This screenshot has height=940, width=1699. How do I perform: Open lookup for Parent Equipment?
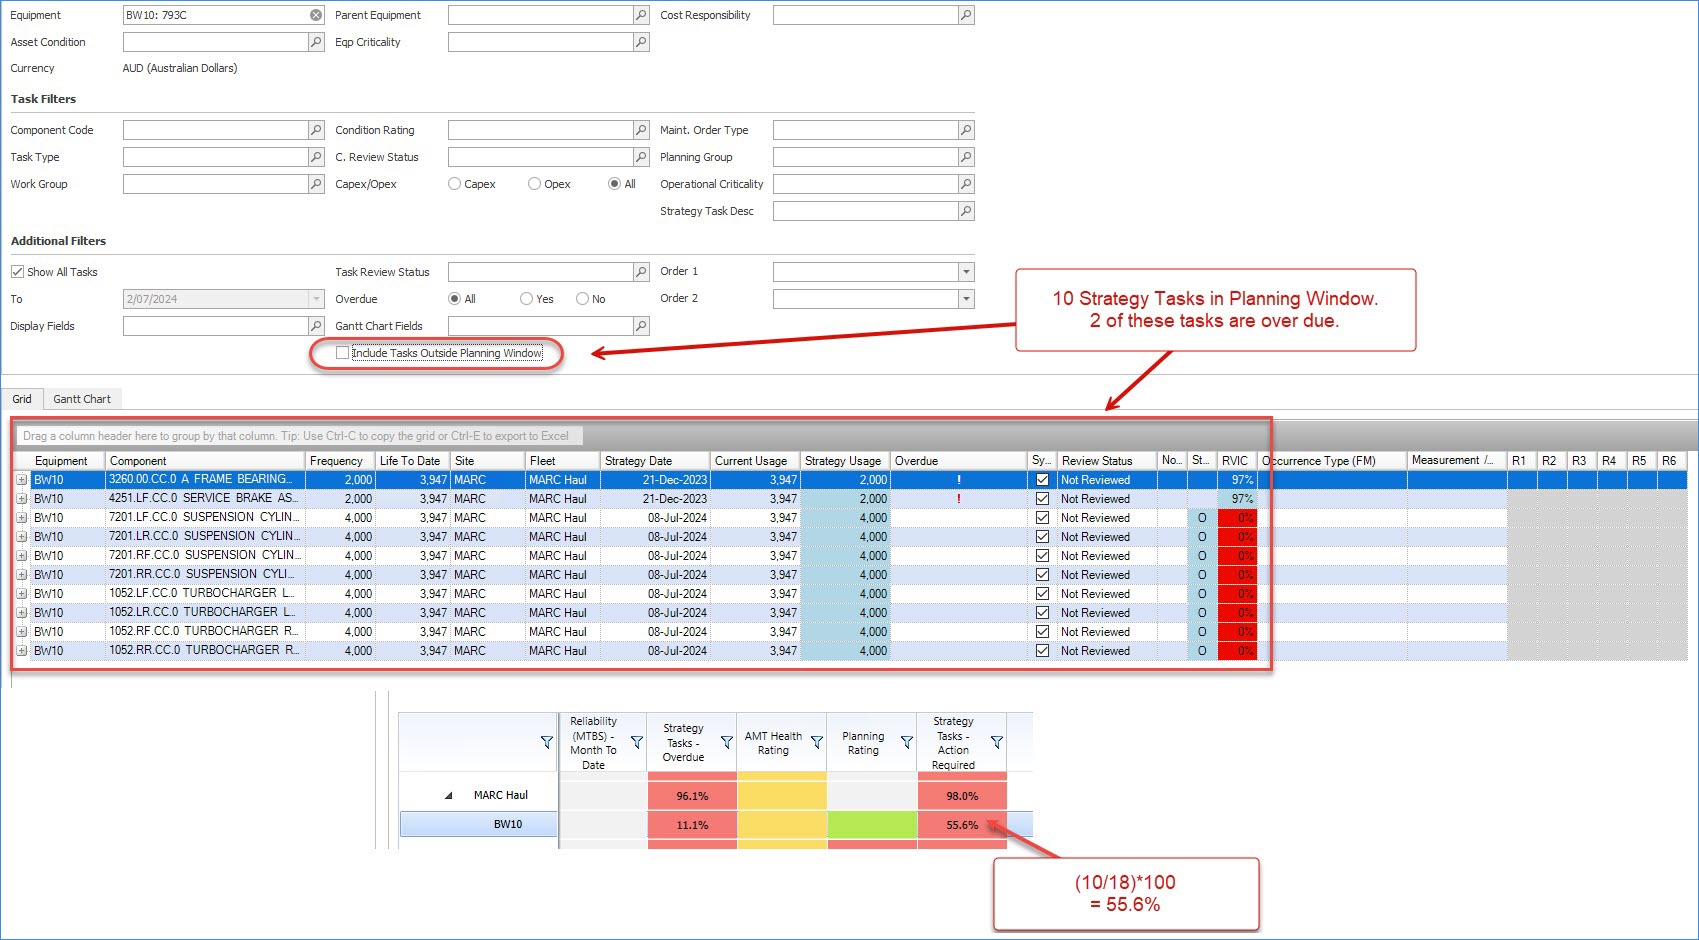coord(641,15)
